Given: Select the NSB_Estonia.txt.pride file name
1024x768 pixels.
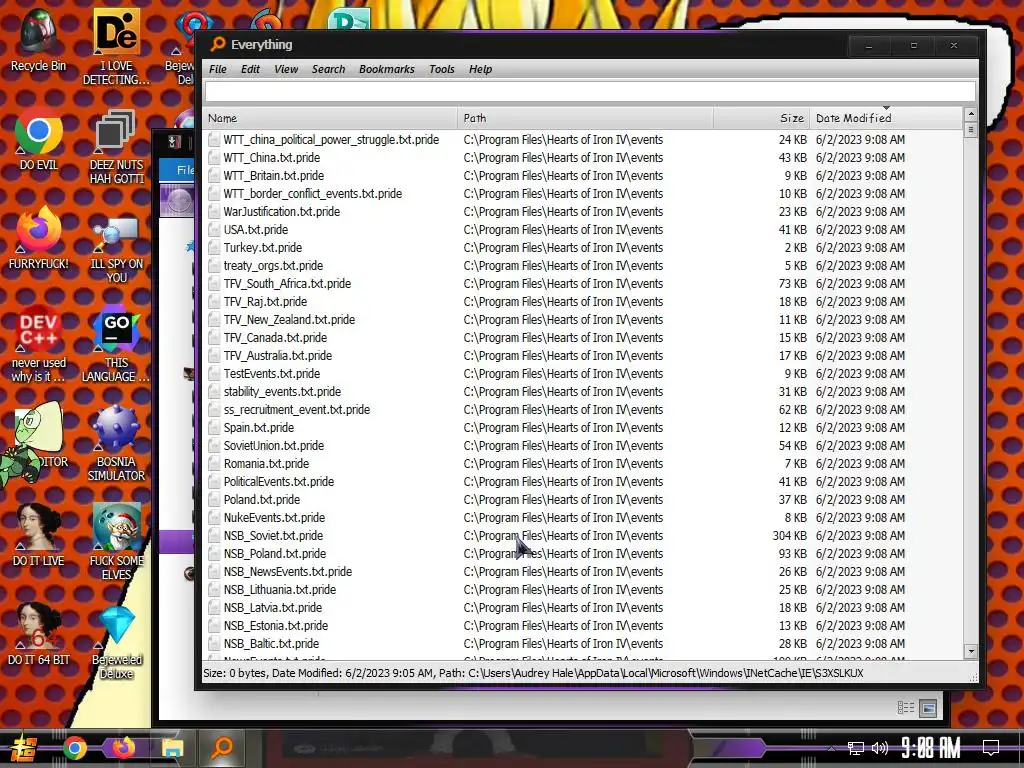Looking at the screenshot, I should tap(276, 626).
